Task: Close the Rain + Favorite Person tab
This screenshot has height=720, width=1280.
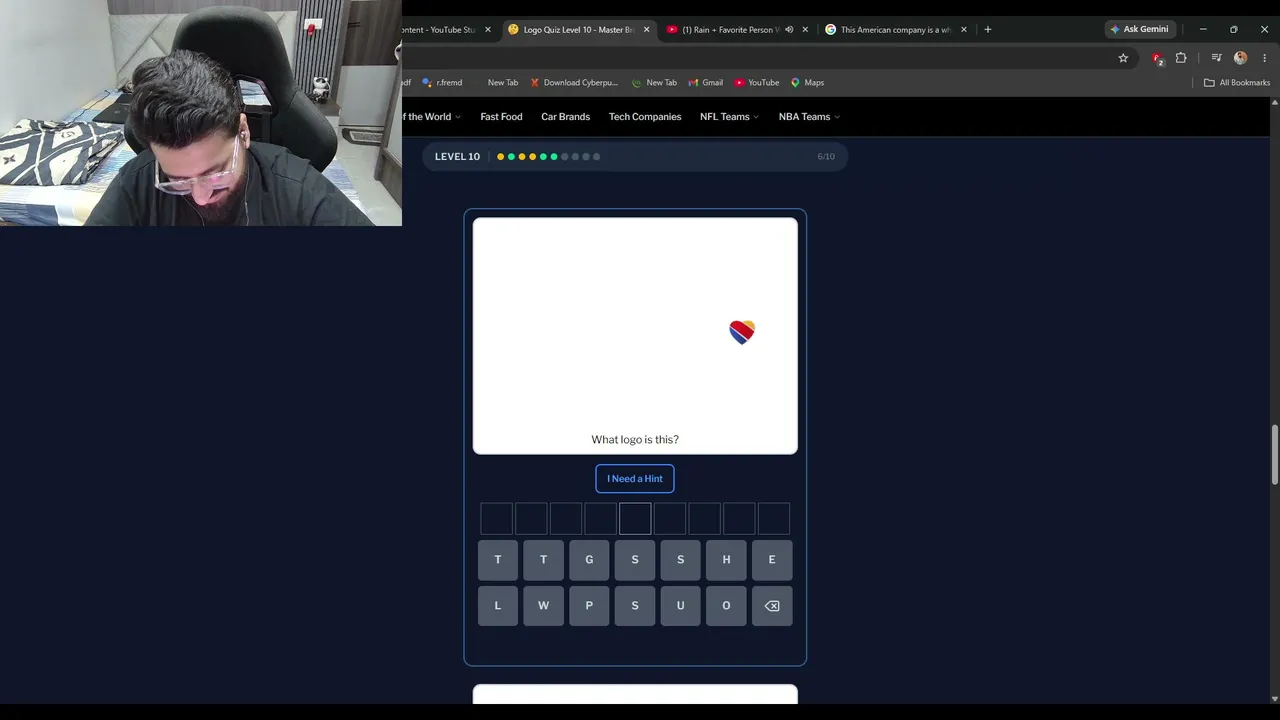Action: 805,30
